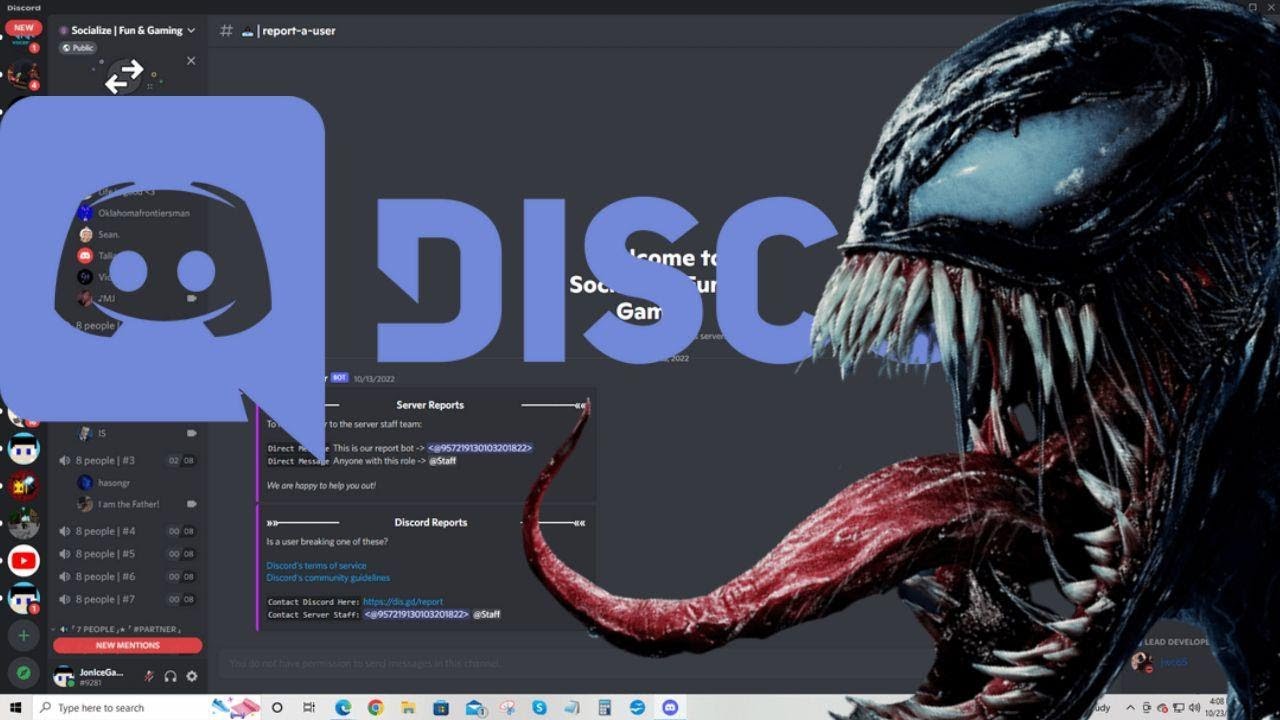
Task: Click the Public server badge
Action: 78,48
